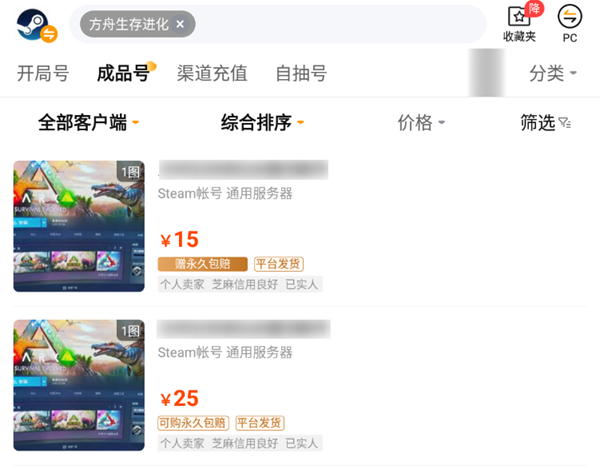Select the 开局号 tab
Screen dimensions: 600x469
tap(43, 73)
